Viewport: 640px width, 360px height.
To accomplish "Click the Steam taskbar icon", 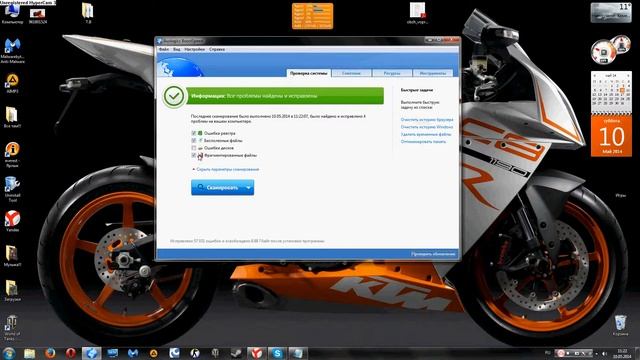I will [236, 353].
